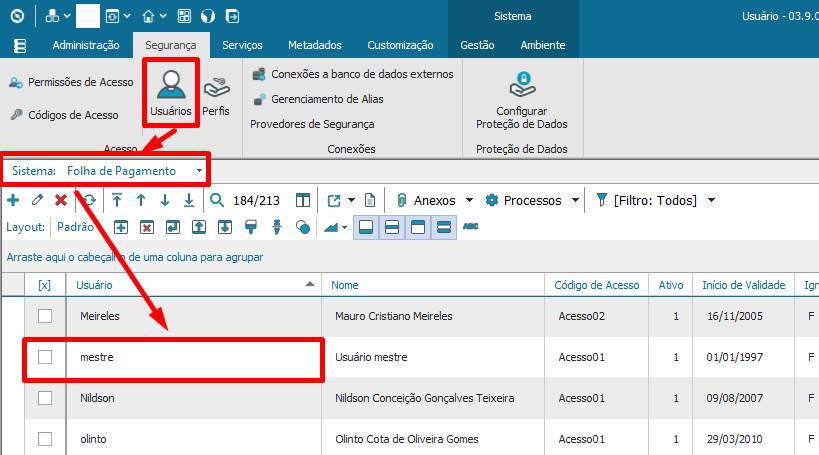Expand the Filtro Todos dropdown arrow
Image resolution: width=819 pixels, height=455 pixels.
(x=711, y=200)
